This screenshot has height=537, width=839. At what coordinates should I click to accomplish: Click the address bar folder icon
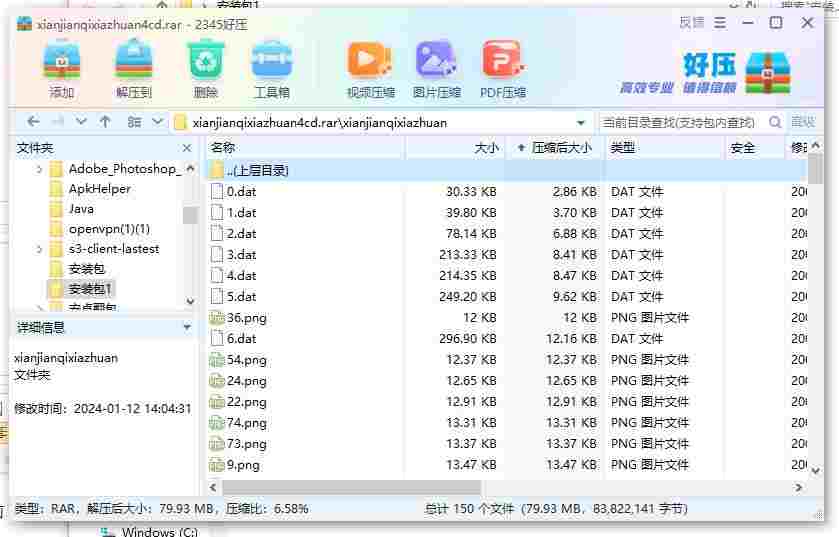click(181, 122)
